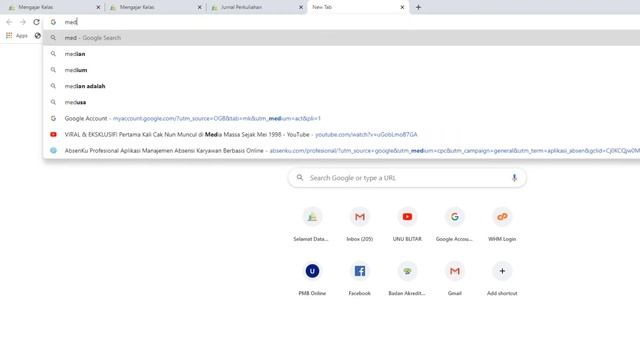Click the 'Apps' bookmarks bar label

[22, 36]
